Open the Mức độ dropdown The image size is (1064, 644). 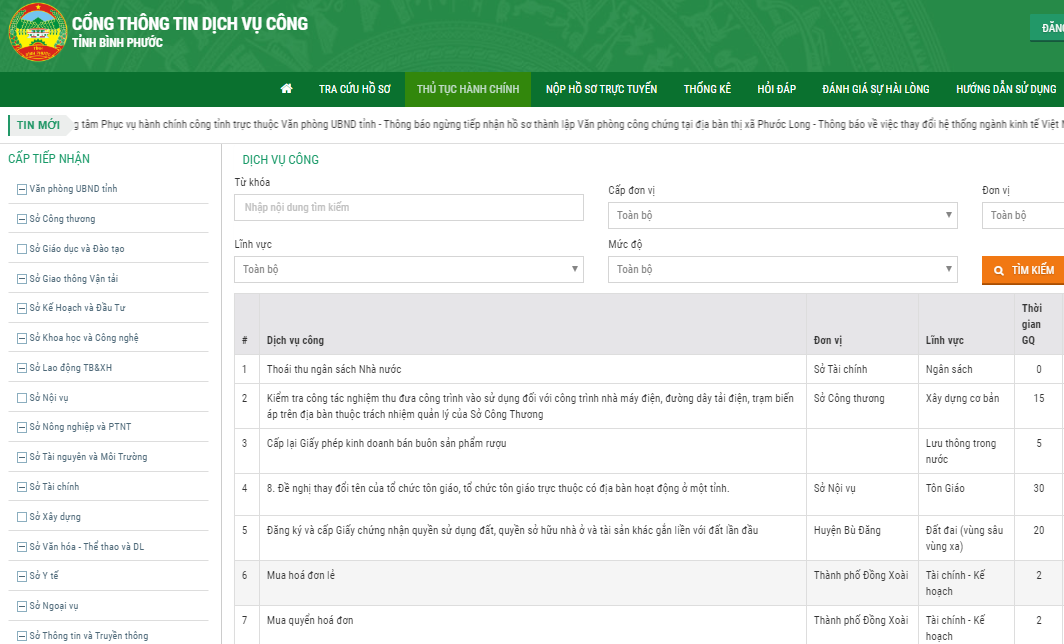tap(782, 269)
